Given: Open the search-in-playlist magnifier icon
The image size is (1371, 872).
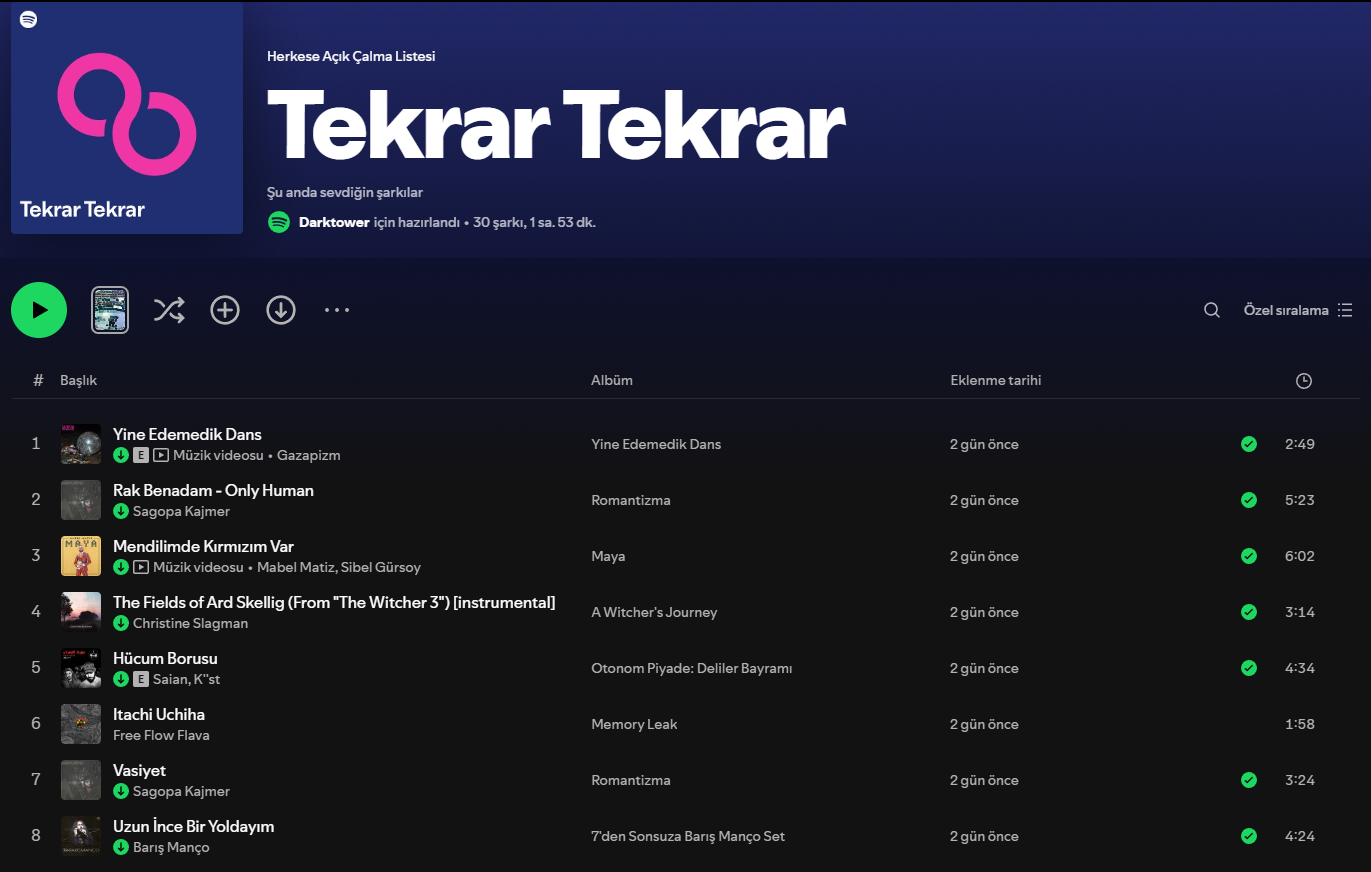Looking at the screenshot, I should [1211, 310].
